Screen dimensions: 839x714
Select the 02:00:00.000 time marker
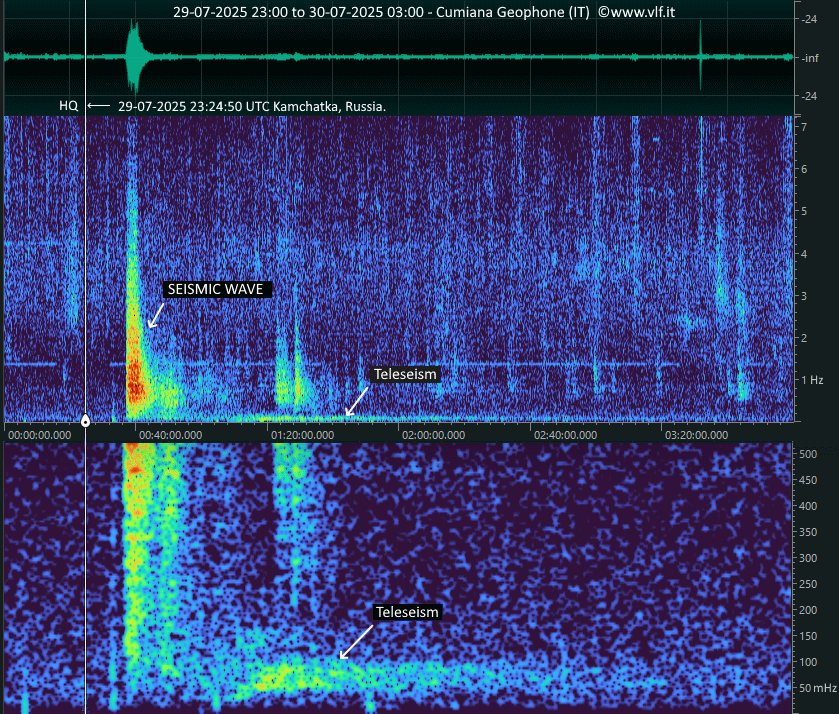coord(434,435)
